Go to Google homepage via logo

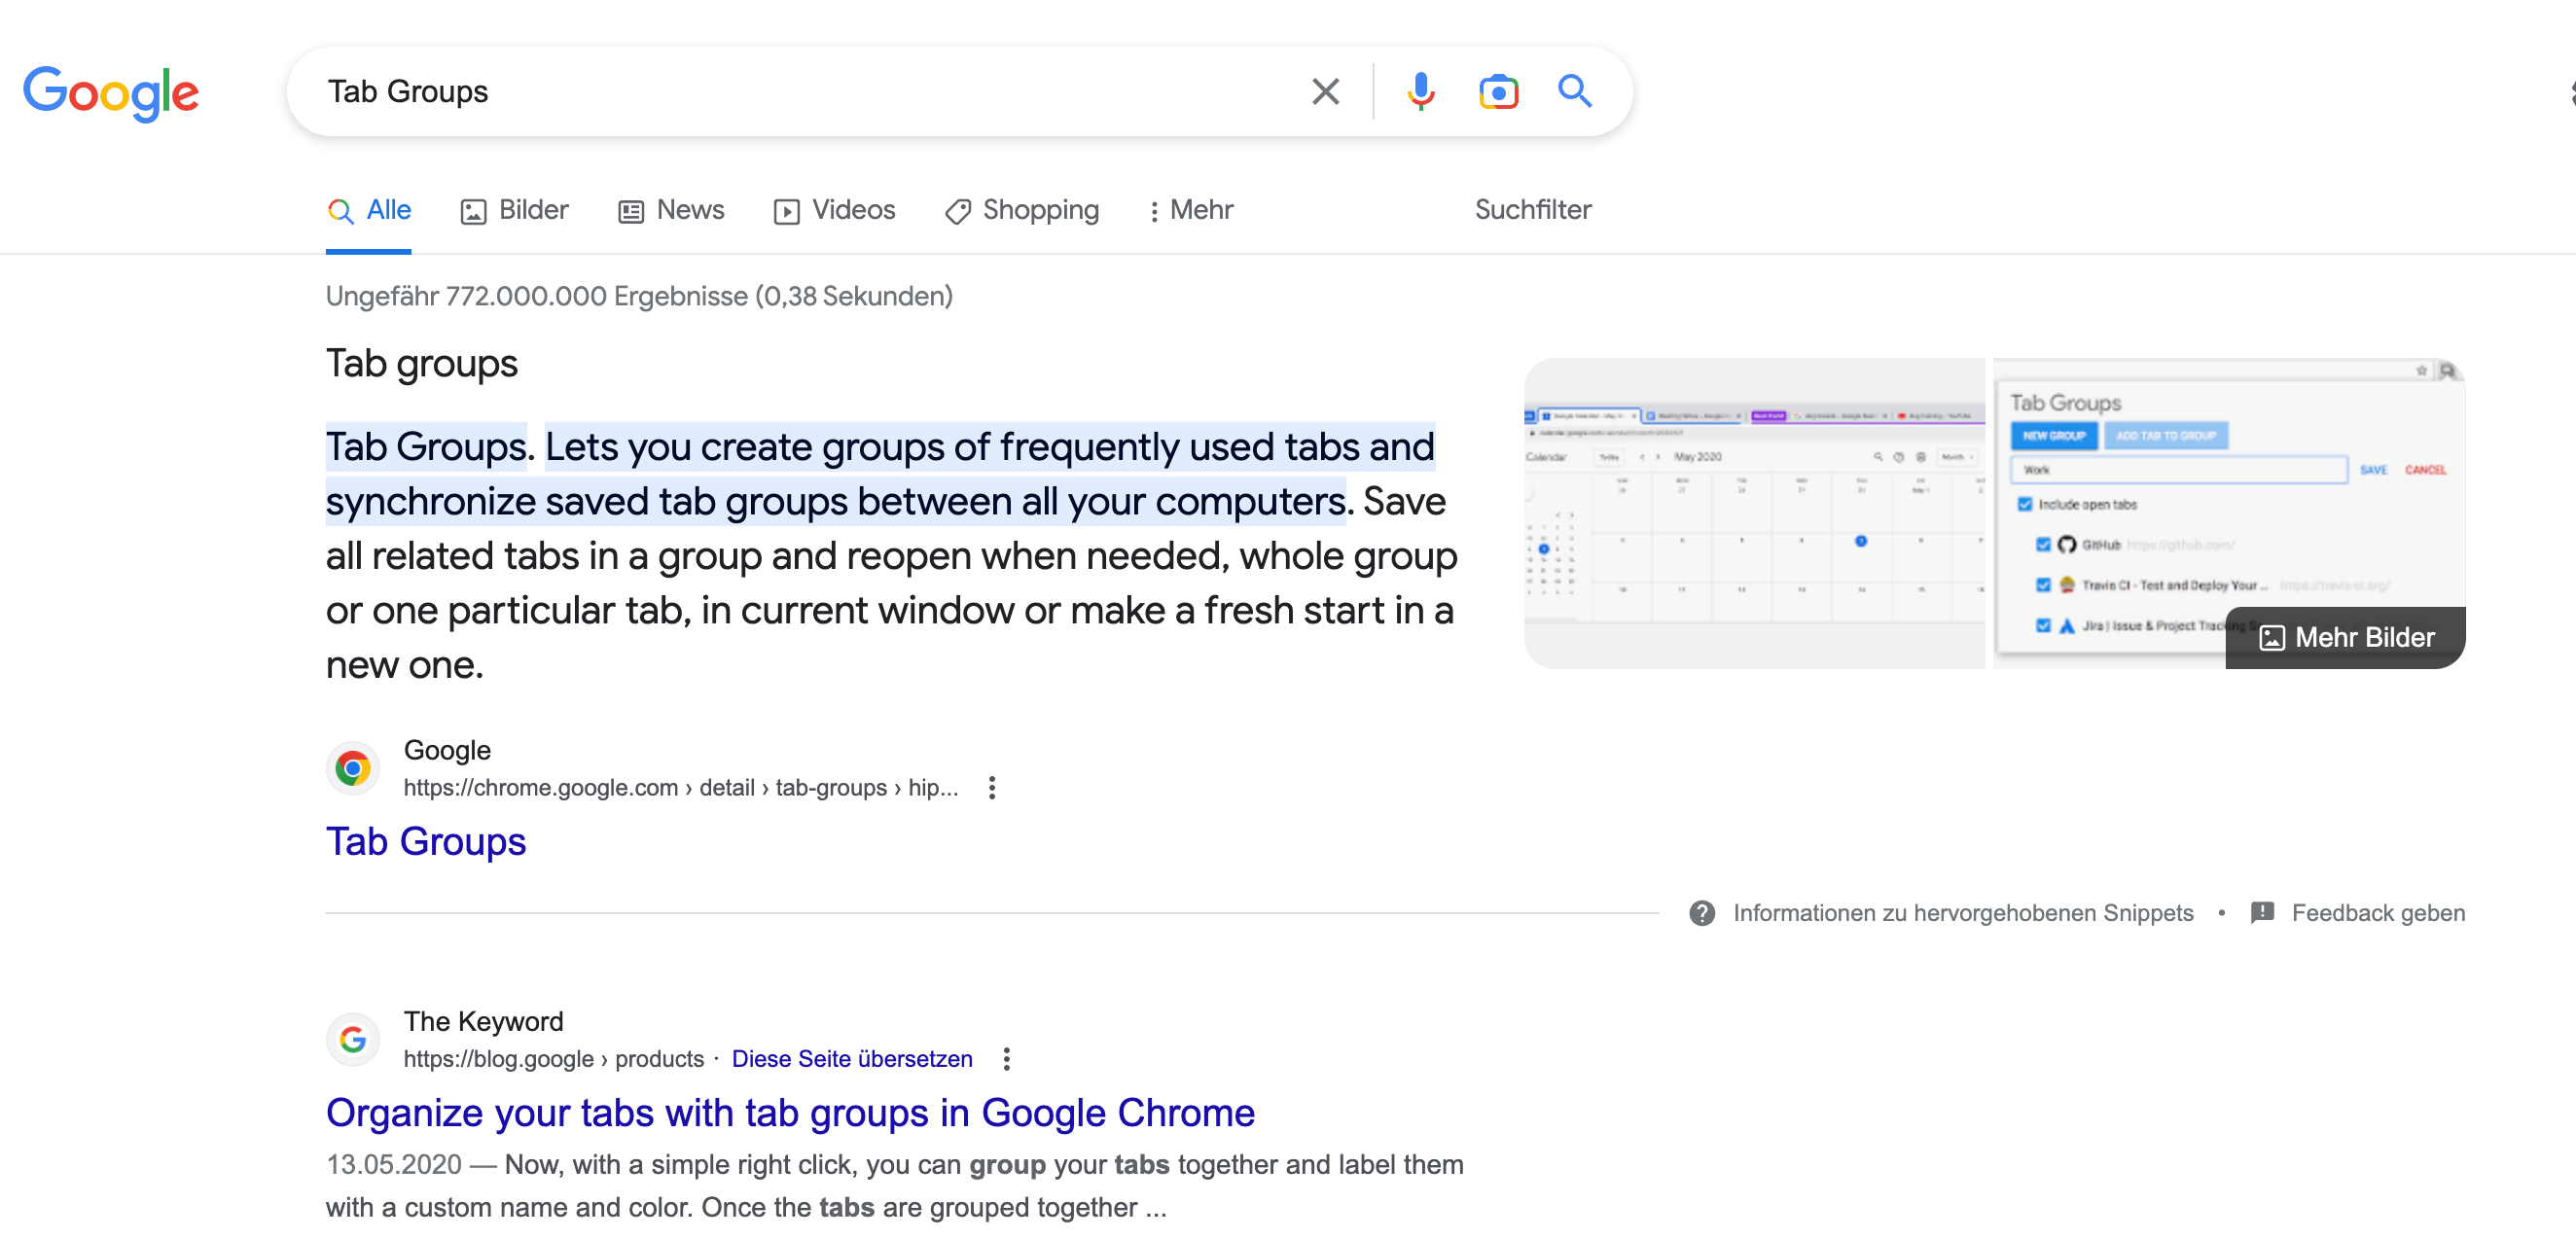tap(111, 93)
